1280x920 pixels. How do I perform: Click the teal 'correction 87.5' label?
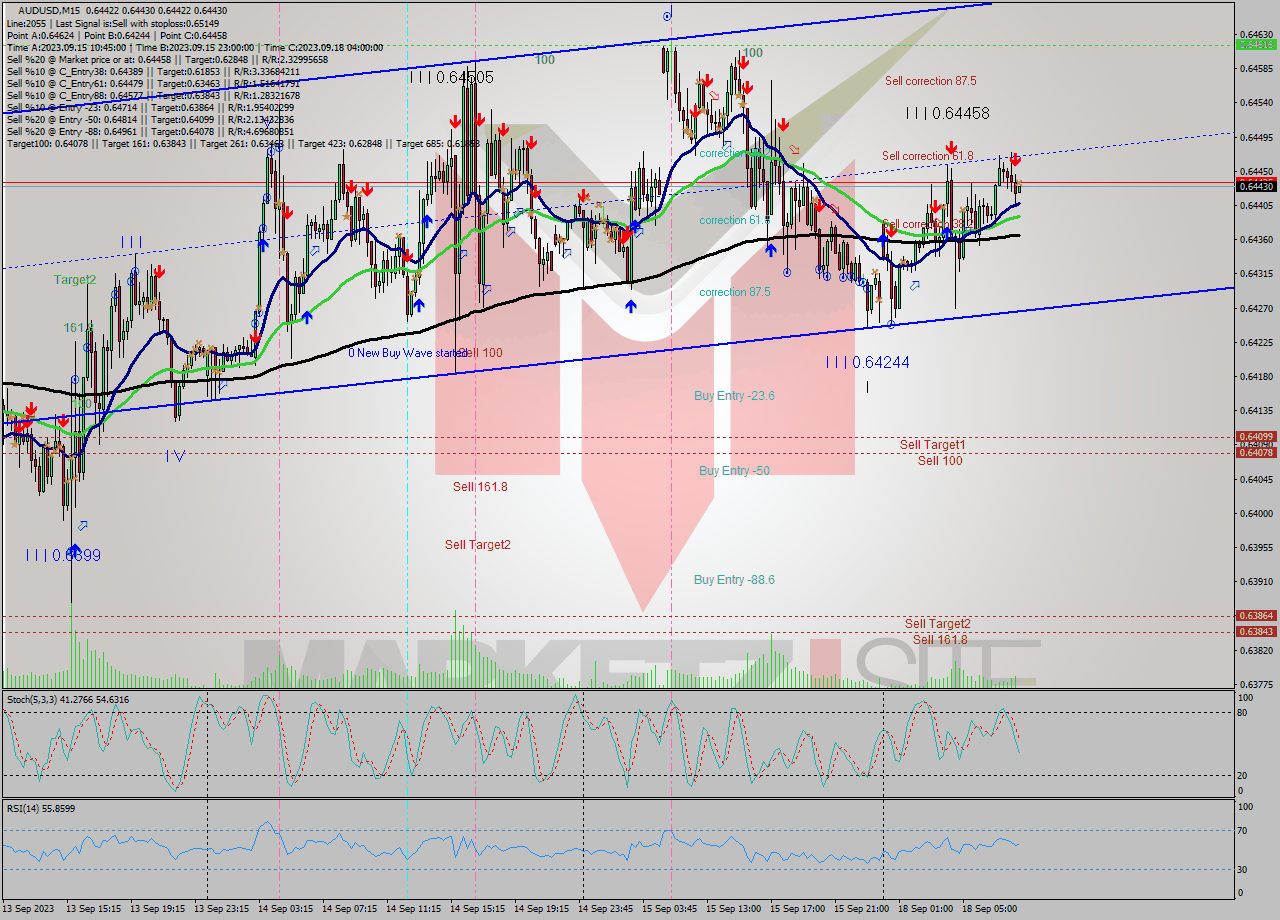point(734,292)
